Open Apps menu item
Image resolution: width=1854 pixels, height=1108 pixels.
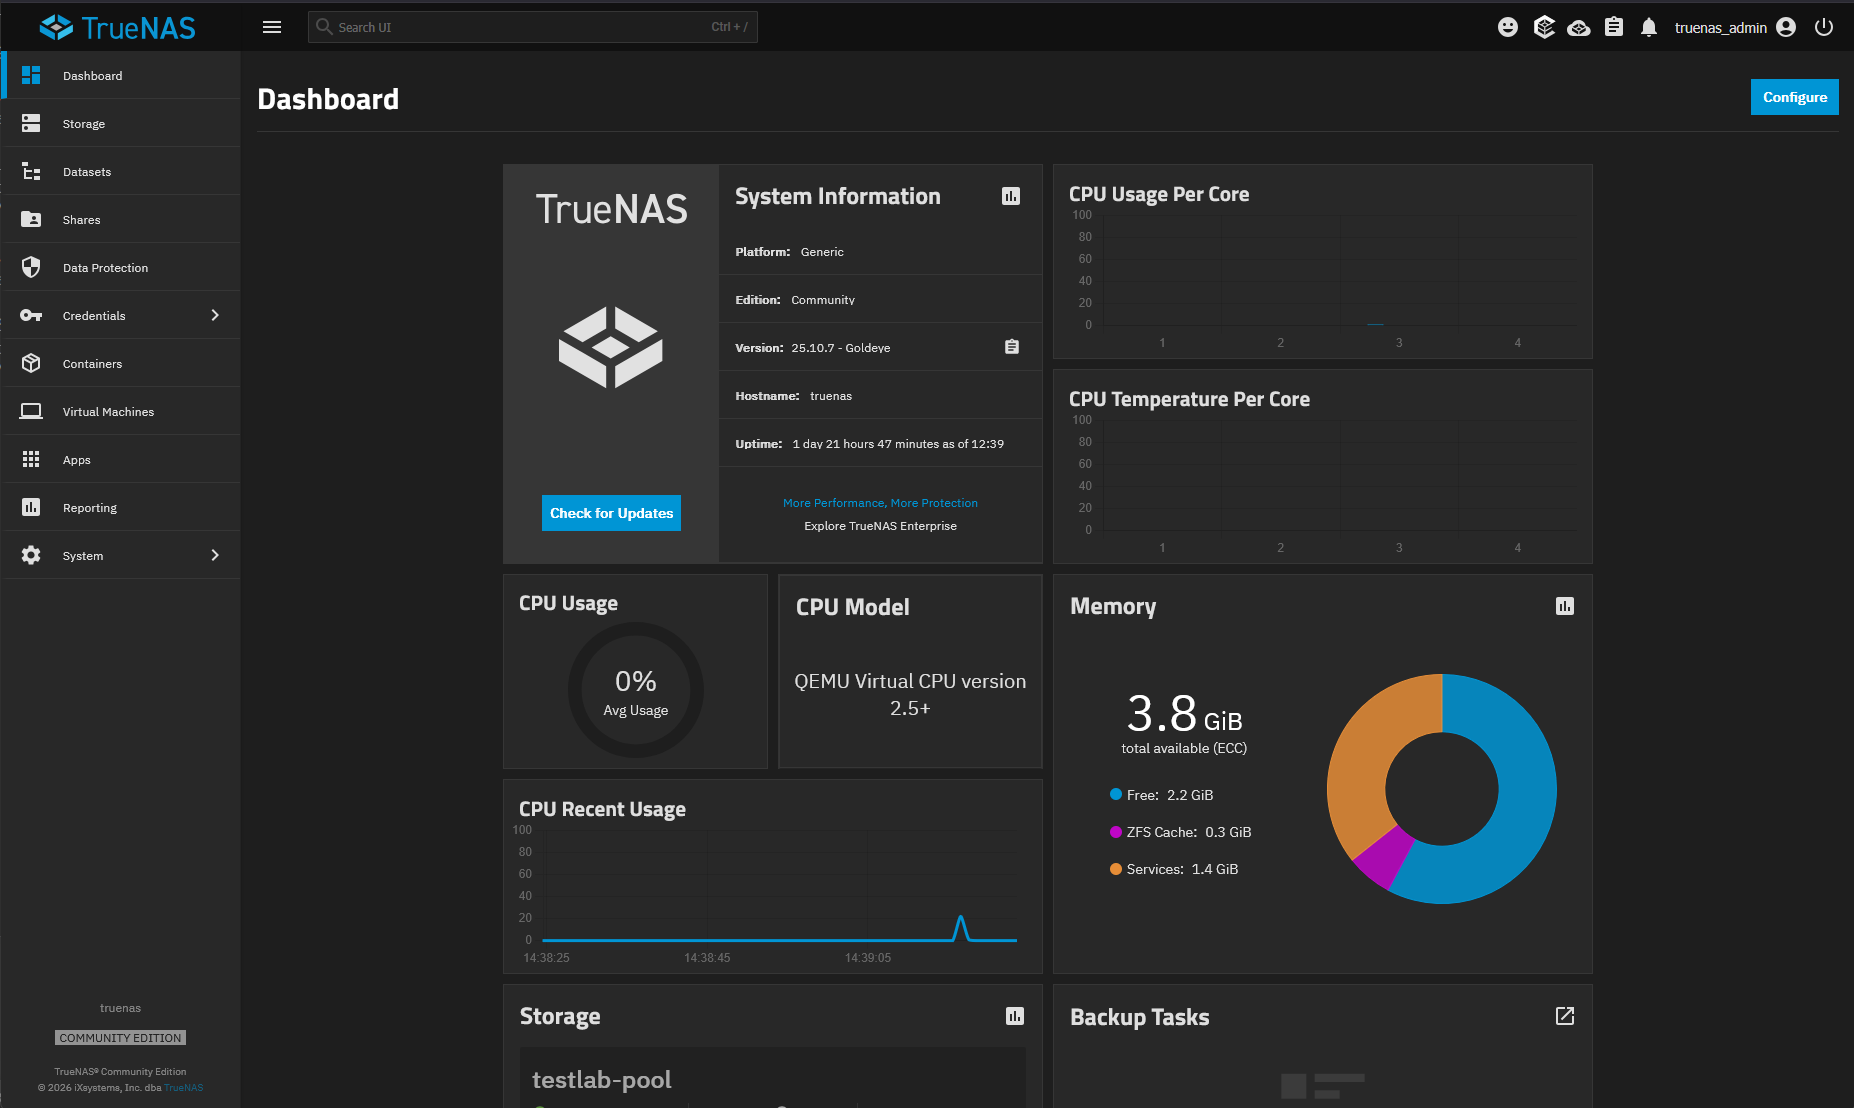[120, 459]
